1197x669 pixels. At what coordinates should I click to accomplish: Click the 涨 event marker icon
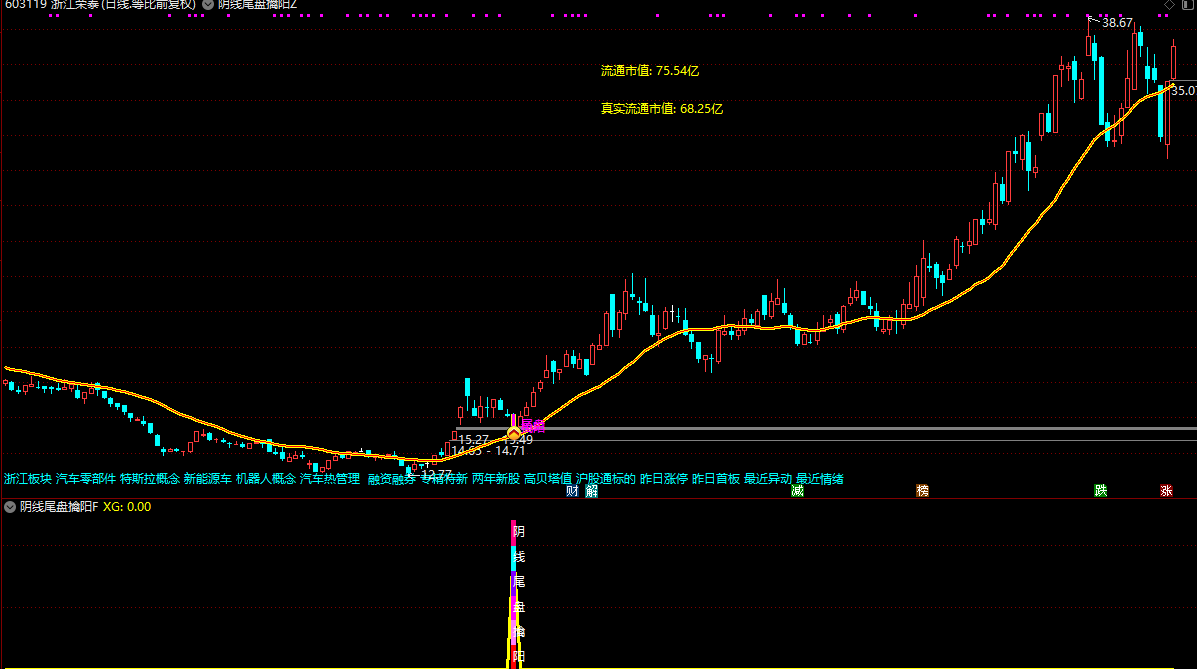point(1166,491)
